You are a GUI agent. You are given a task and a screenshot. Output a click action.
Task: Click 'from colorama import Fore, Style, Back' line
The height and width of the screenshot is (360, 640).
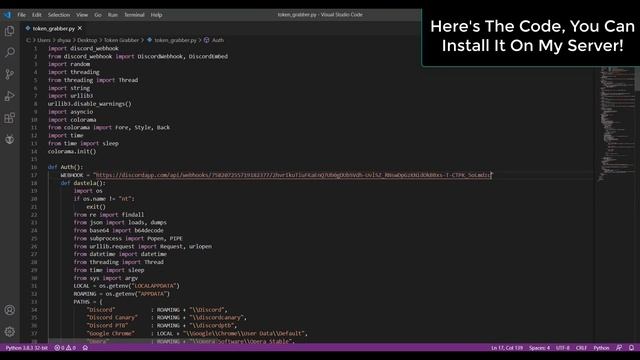pyautogui.click(x=109, y=127)
